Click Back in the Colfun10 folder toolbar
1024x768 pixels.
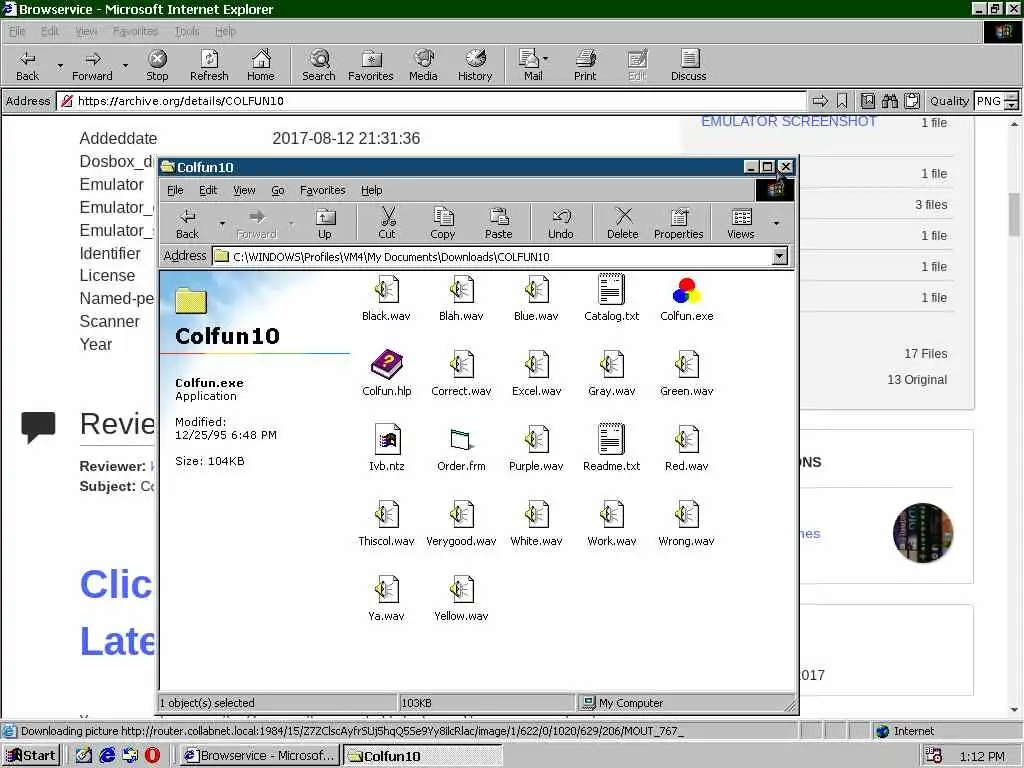(x=187, y=223)
